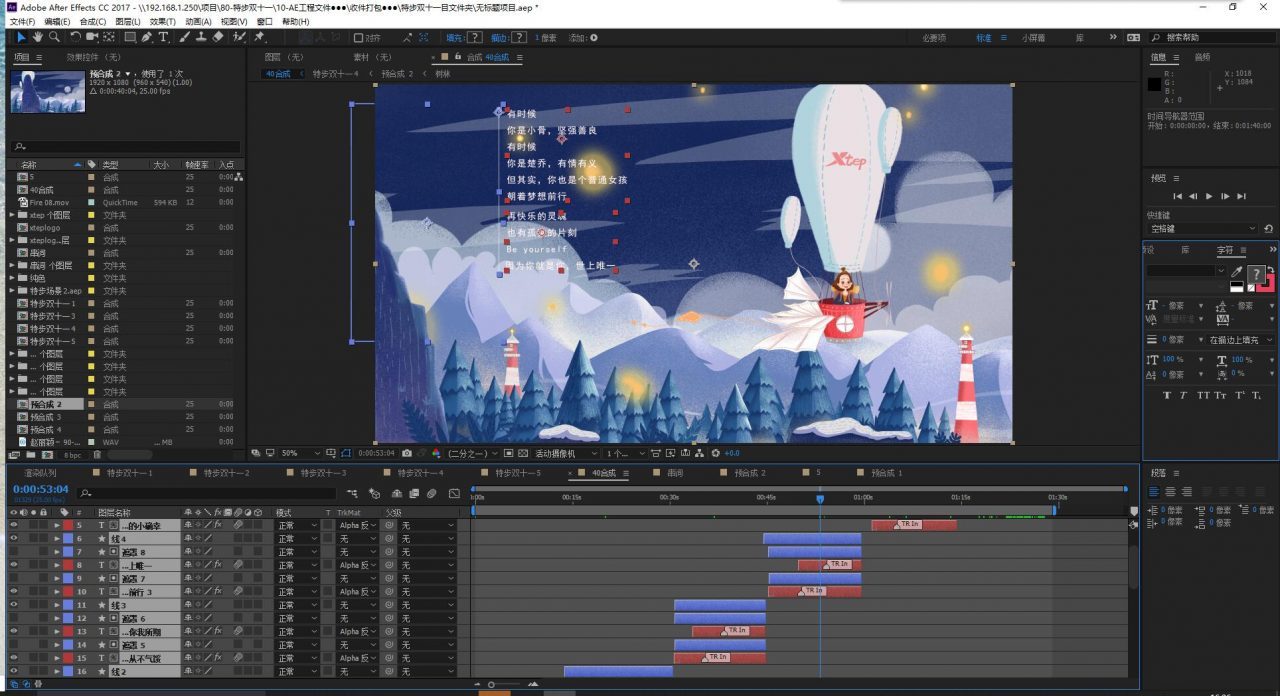Open the 空格键 shortcut dropdown
Screen dimensions: 1280x696
pos(1202,228)
